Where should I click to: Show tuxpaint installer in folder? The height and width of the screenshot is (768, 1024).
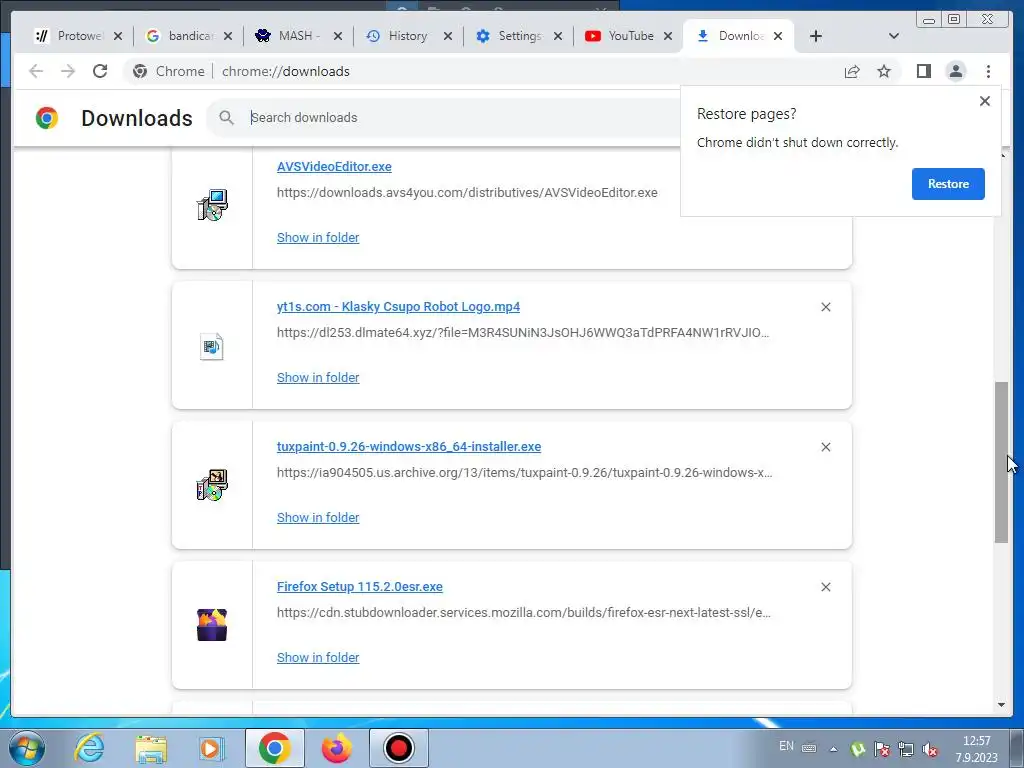click(x=318, y=517)
